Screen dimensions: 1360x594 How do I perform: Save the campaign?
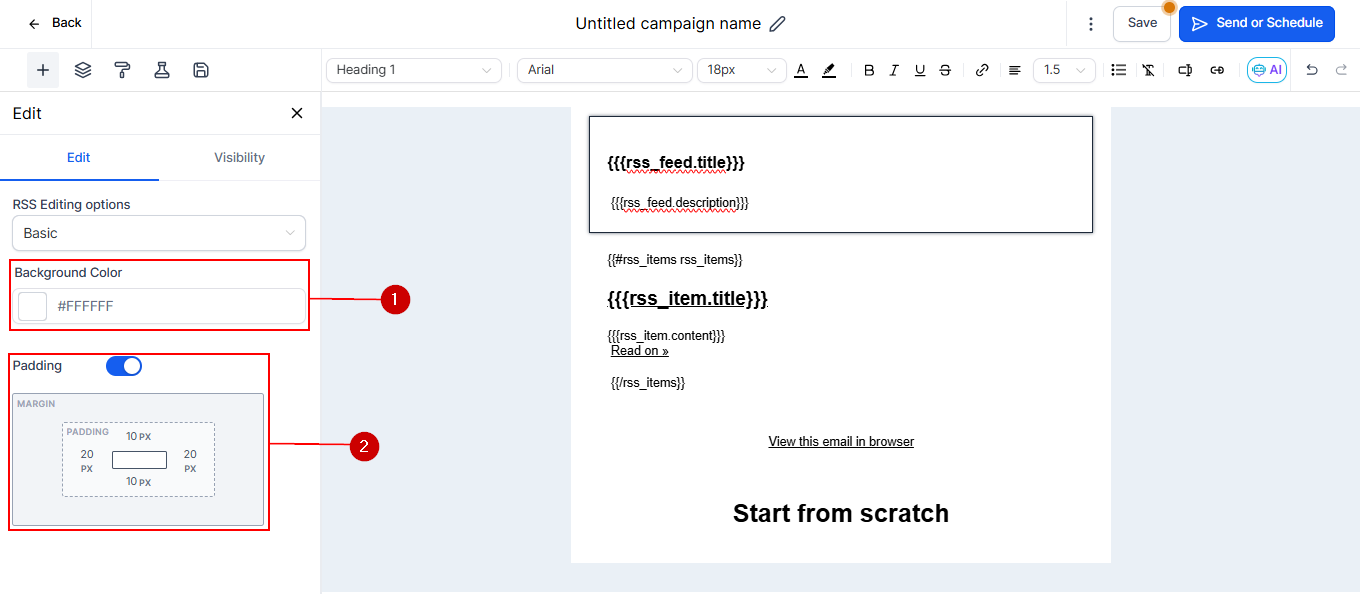pyautogui.click(x=1142, y=23)
